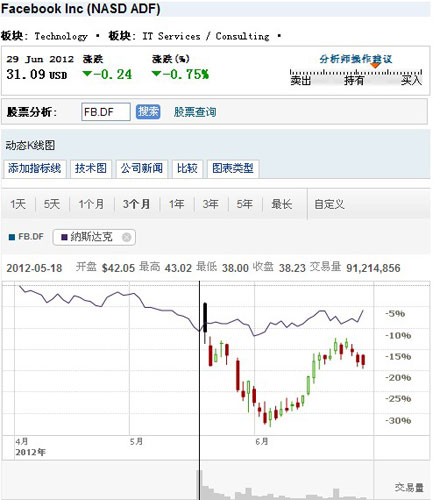Click the purple 納斯达克 legend square
The height and width of the screenshot is (500, 433).
64,237
